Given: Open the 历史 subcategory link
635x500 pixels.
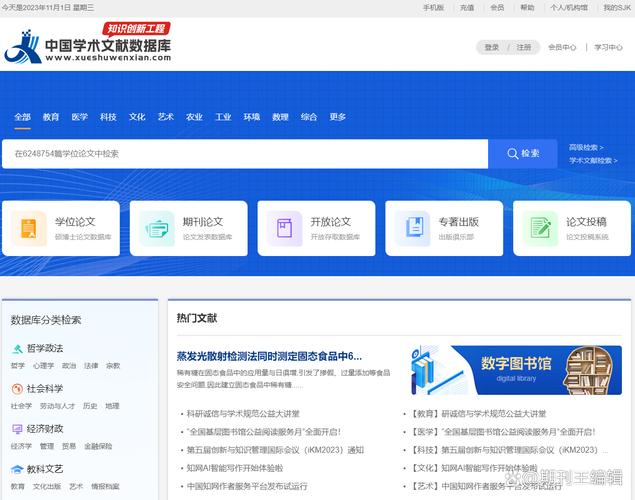Looking at the screenshot, I should [x=90, y=406].
